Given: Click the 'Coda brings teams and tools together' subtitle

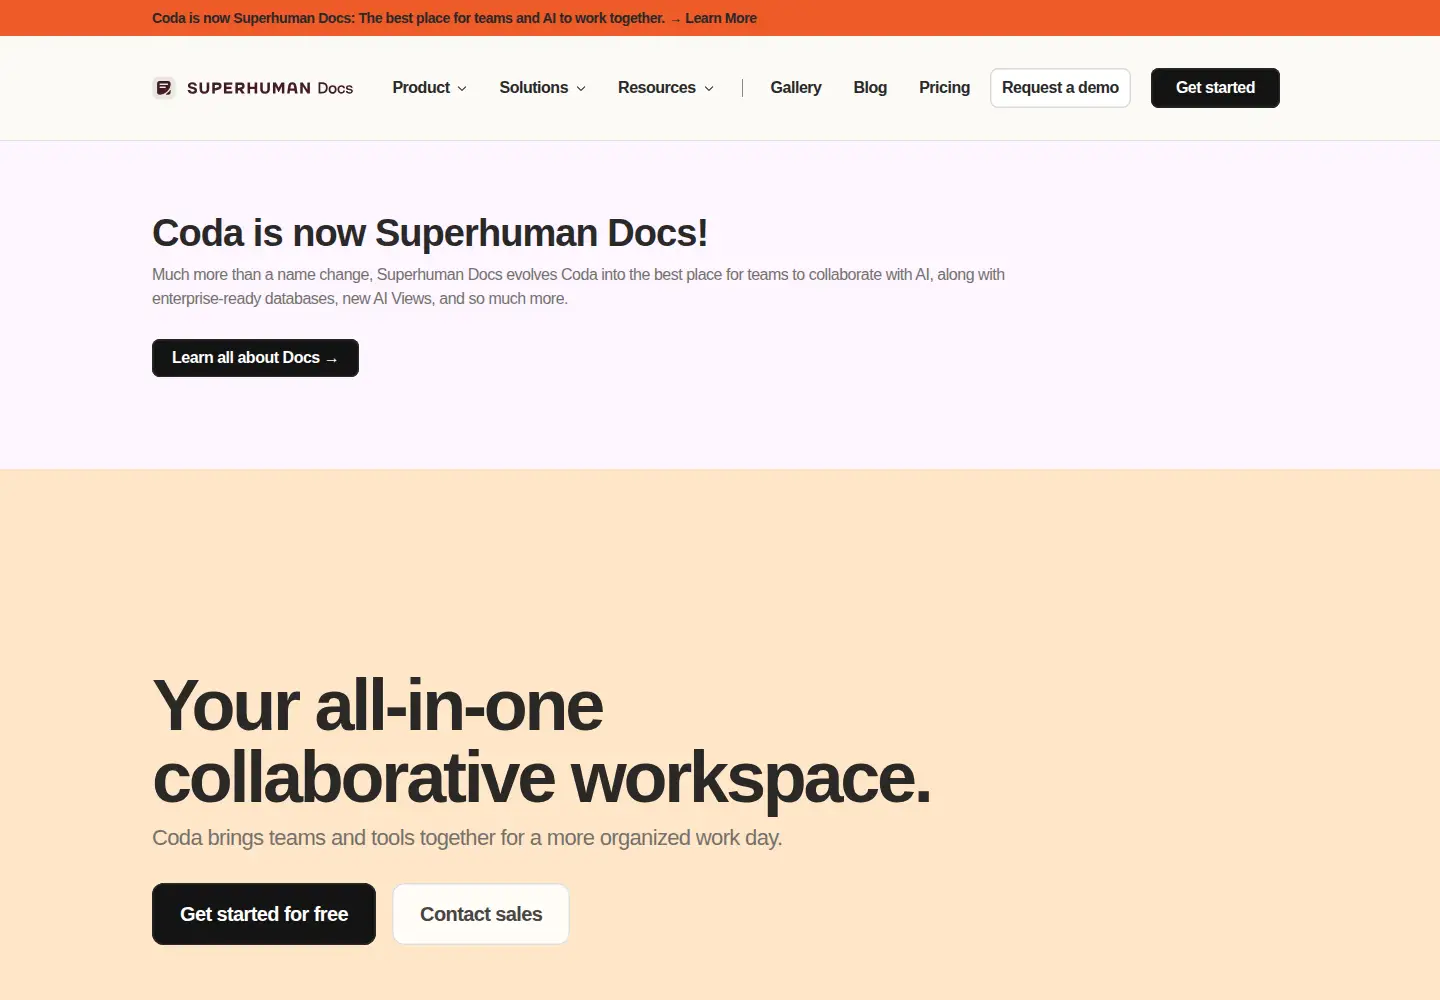Looking at the screenshot, I should (x=467, y=838).
